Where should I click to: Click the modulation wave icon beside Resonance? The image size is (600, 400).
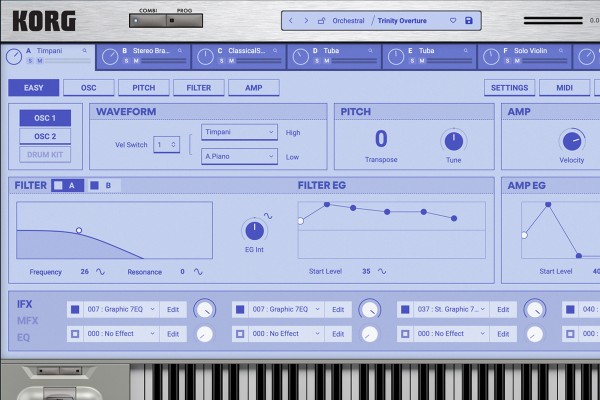pyautogui.click(x=198, y=272)
